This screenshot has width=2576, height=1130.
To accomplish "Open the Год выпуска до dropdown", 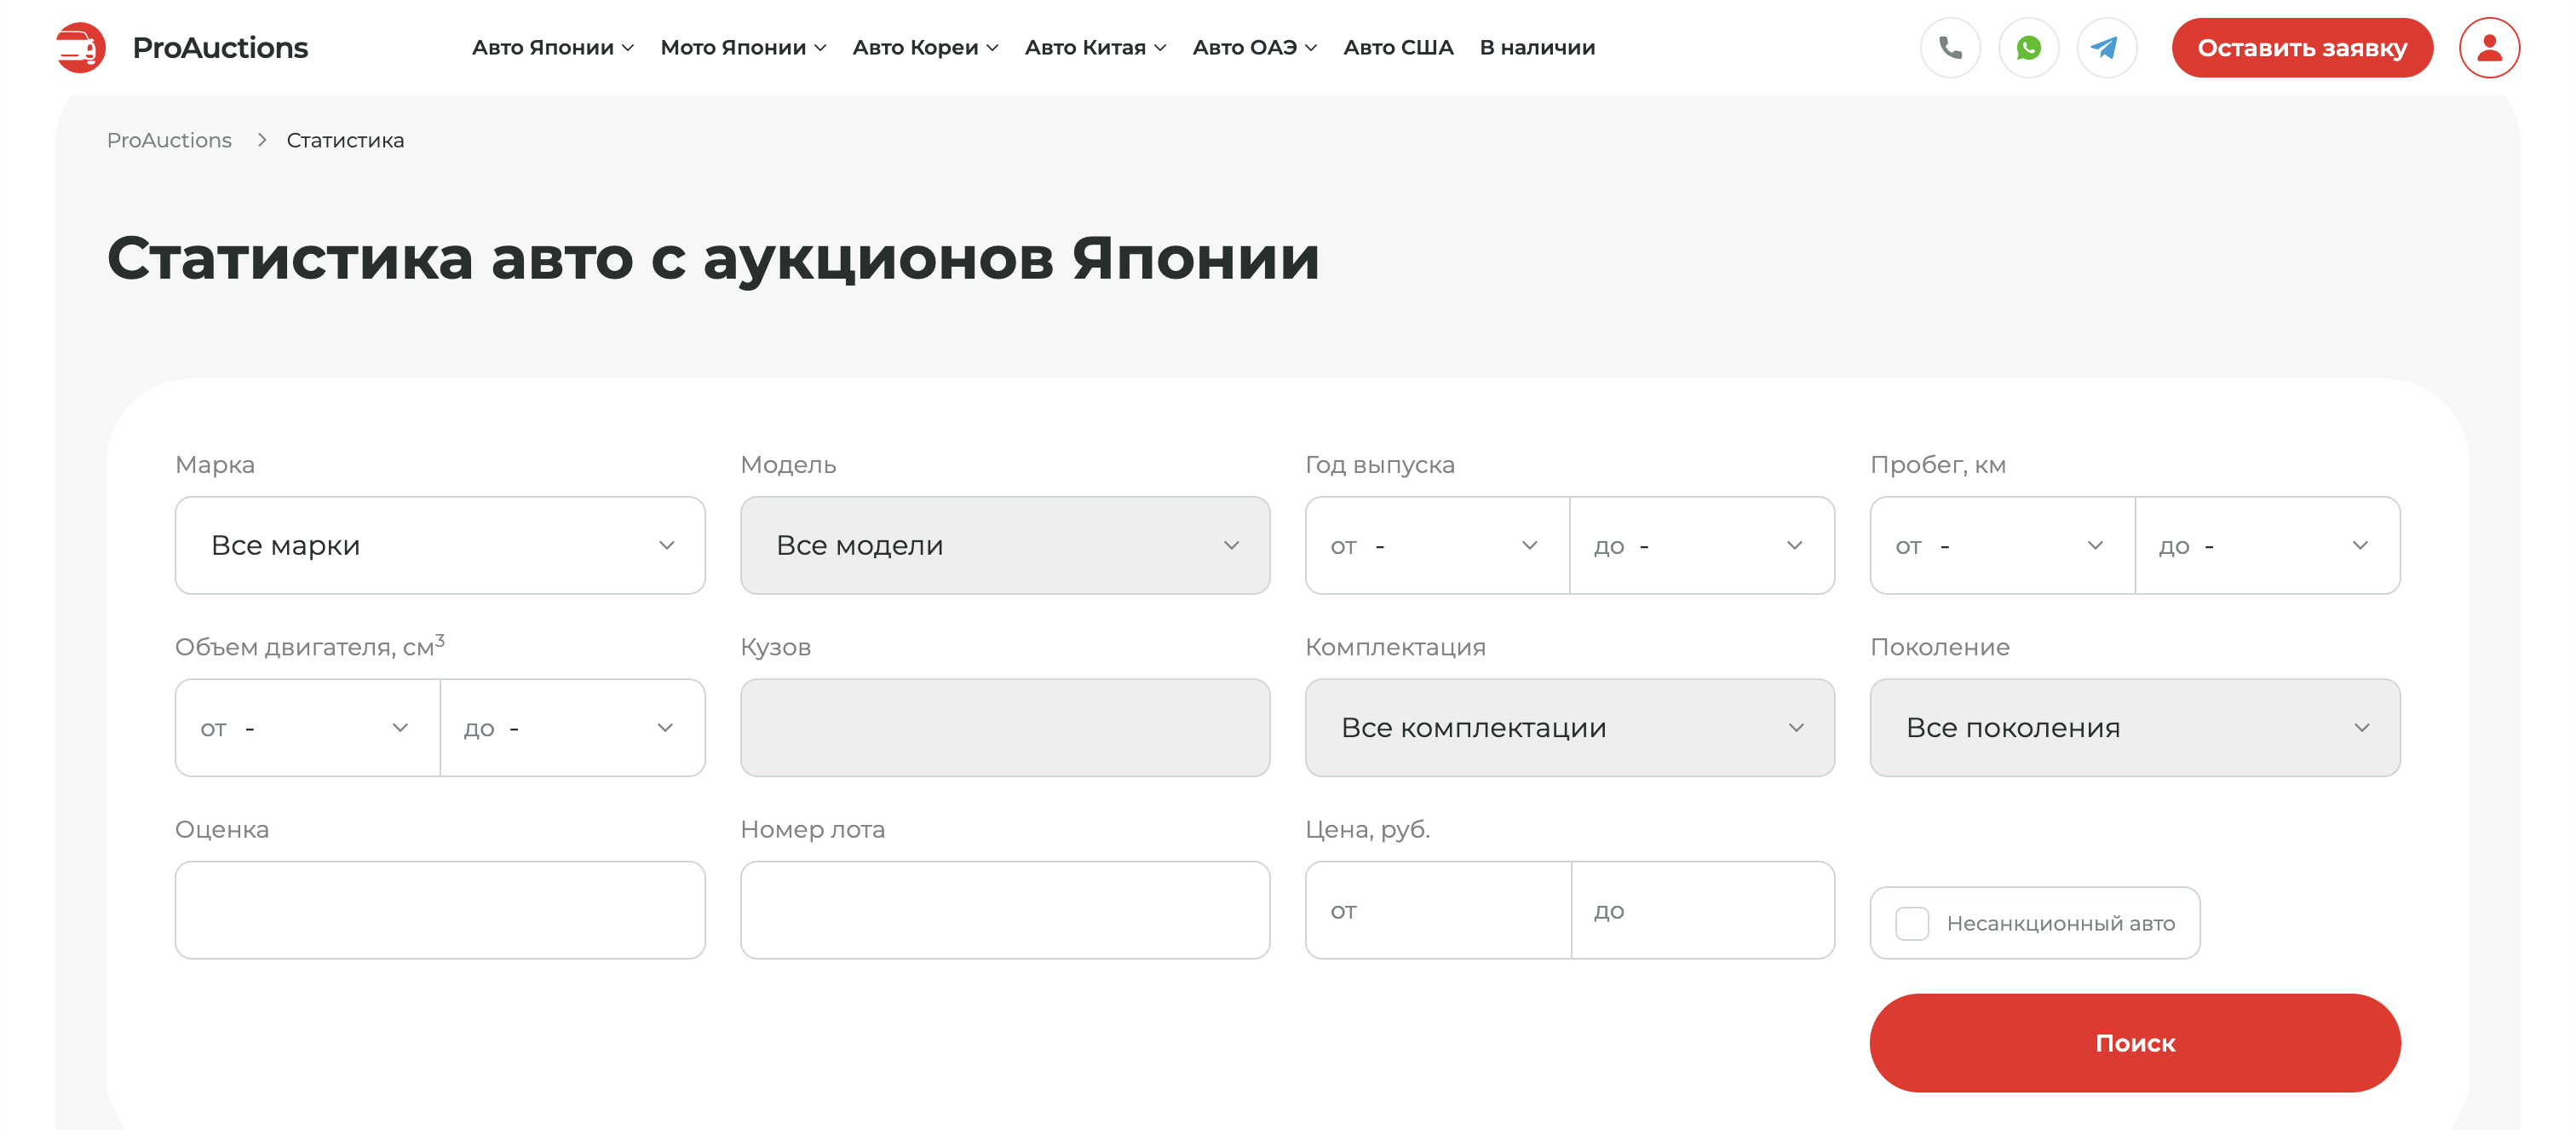I will [x=1702, y=545].
